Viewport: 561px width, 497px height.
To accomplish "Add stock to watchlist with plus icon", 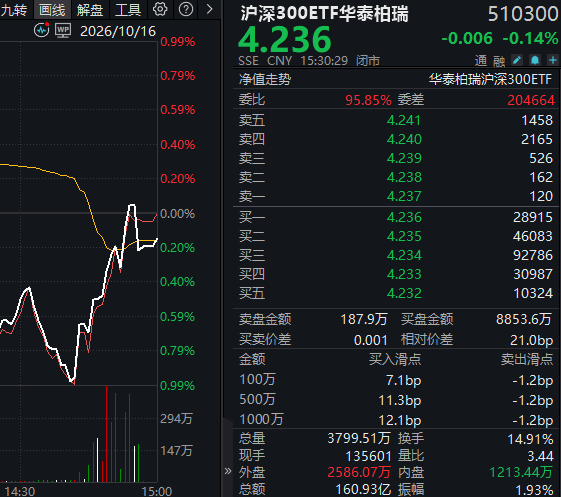I will click(553, 60).
